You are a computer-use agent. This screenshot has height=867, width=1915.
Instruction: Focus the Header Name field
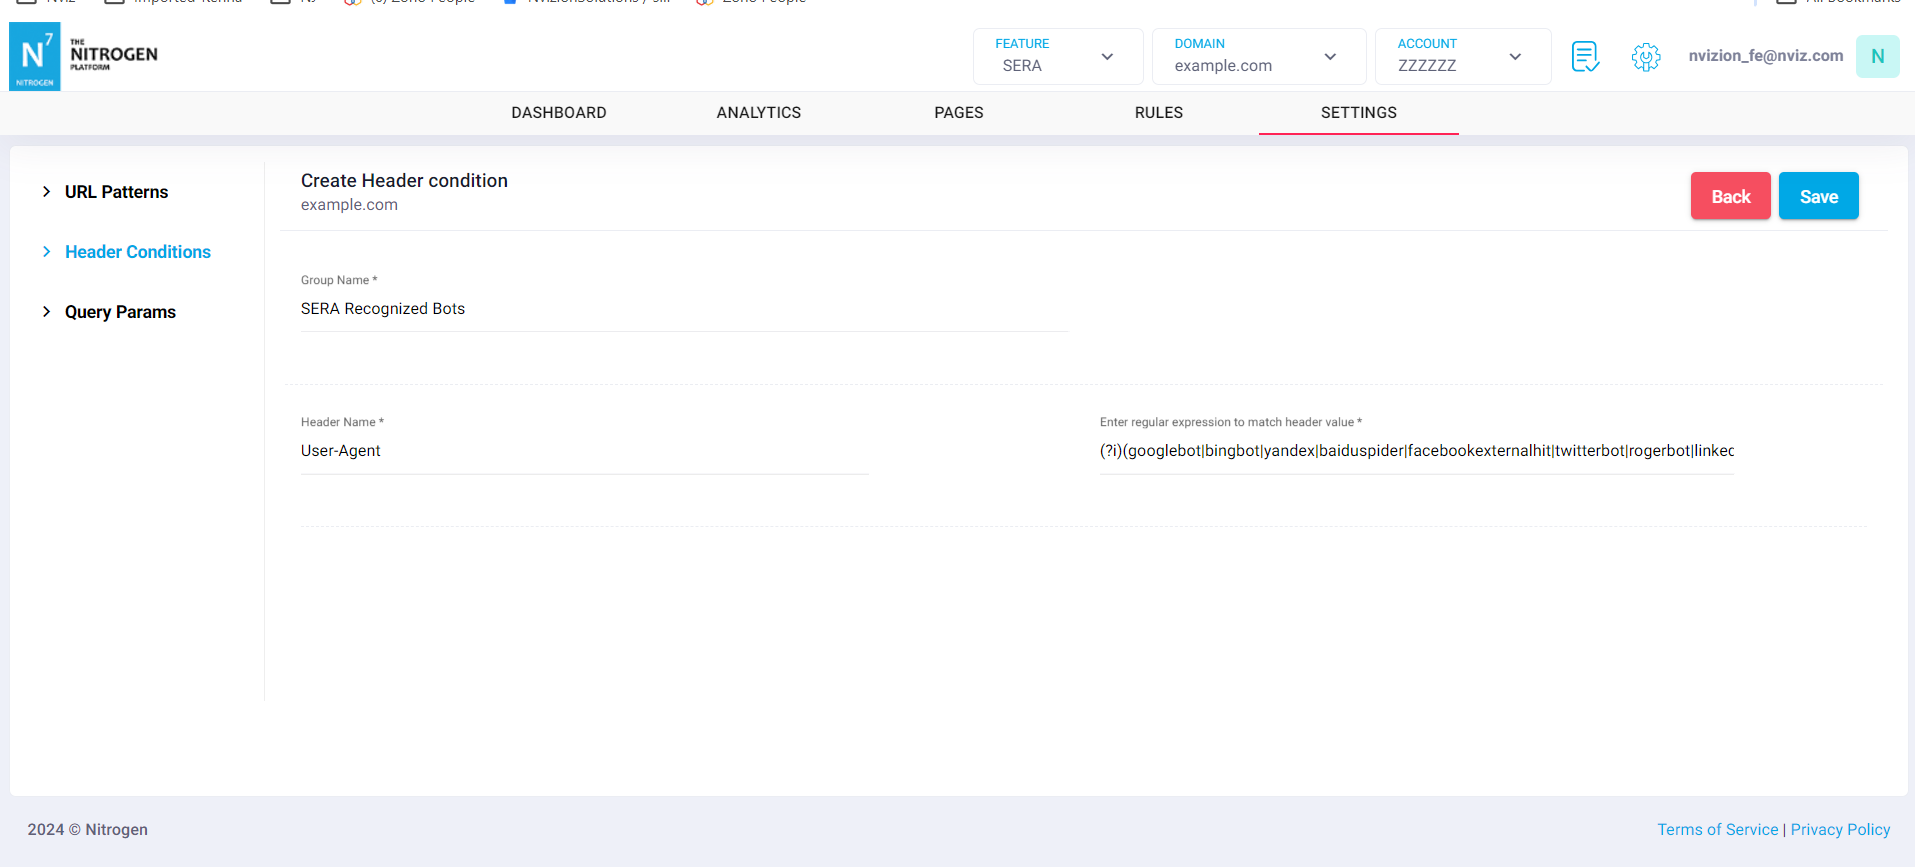click(584, 451)
